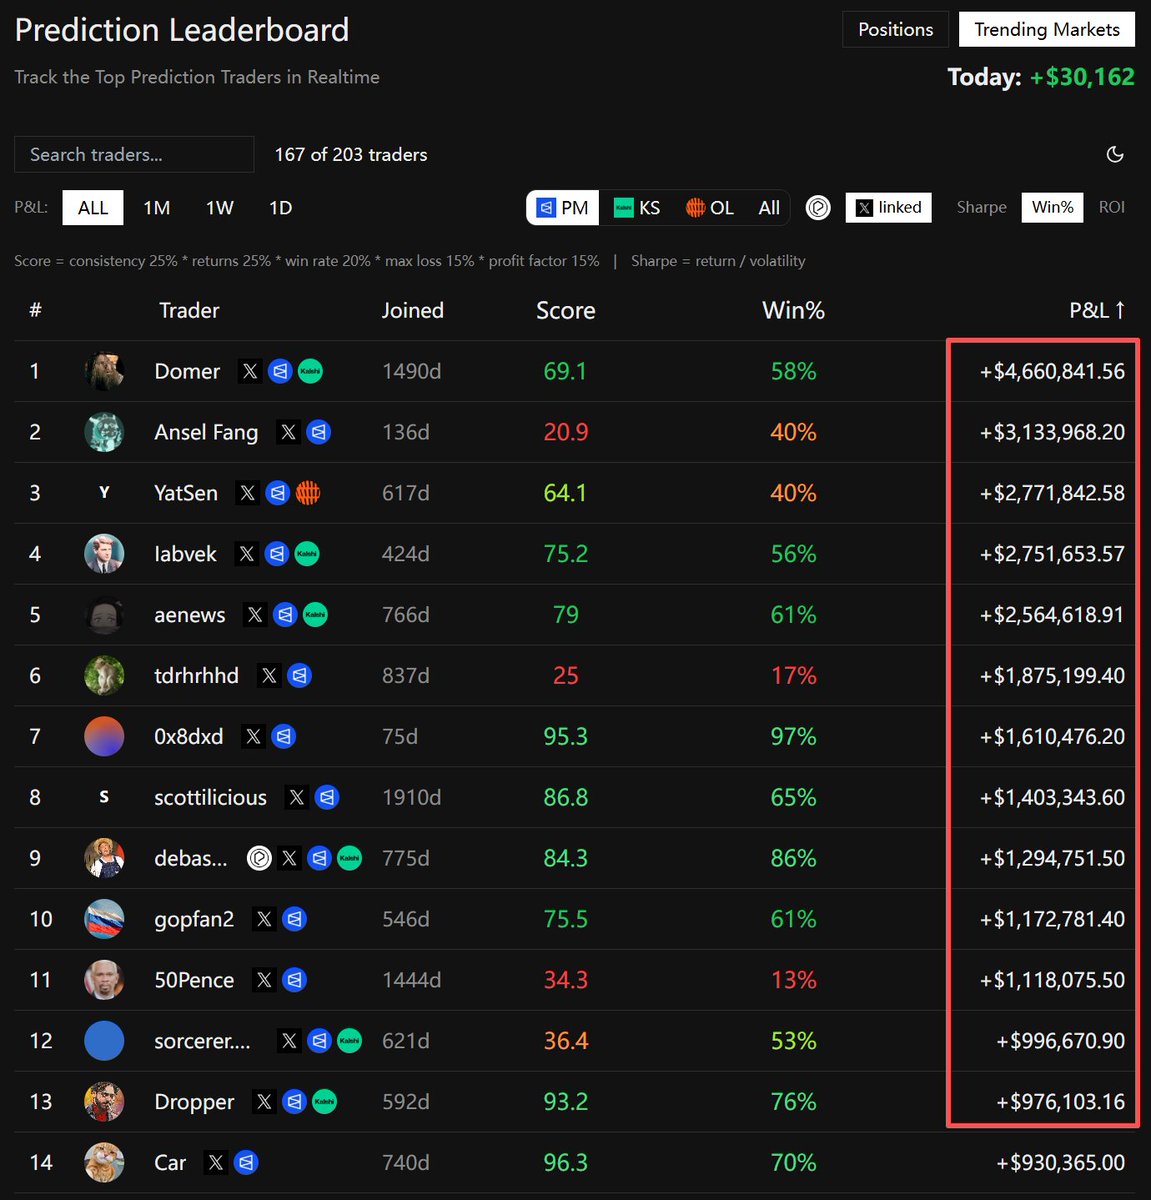Select the PM platform filter
Image resolution: width=1151 pixels, height=1200 pixels.
click(x=563, y=208)
